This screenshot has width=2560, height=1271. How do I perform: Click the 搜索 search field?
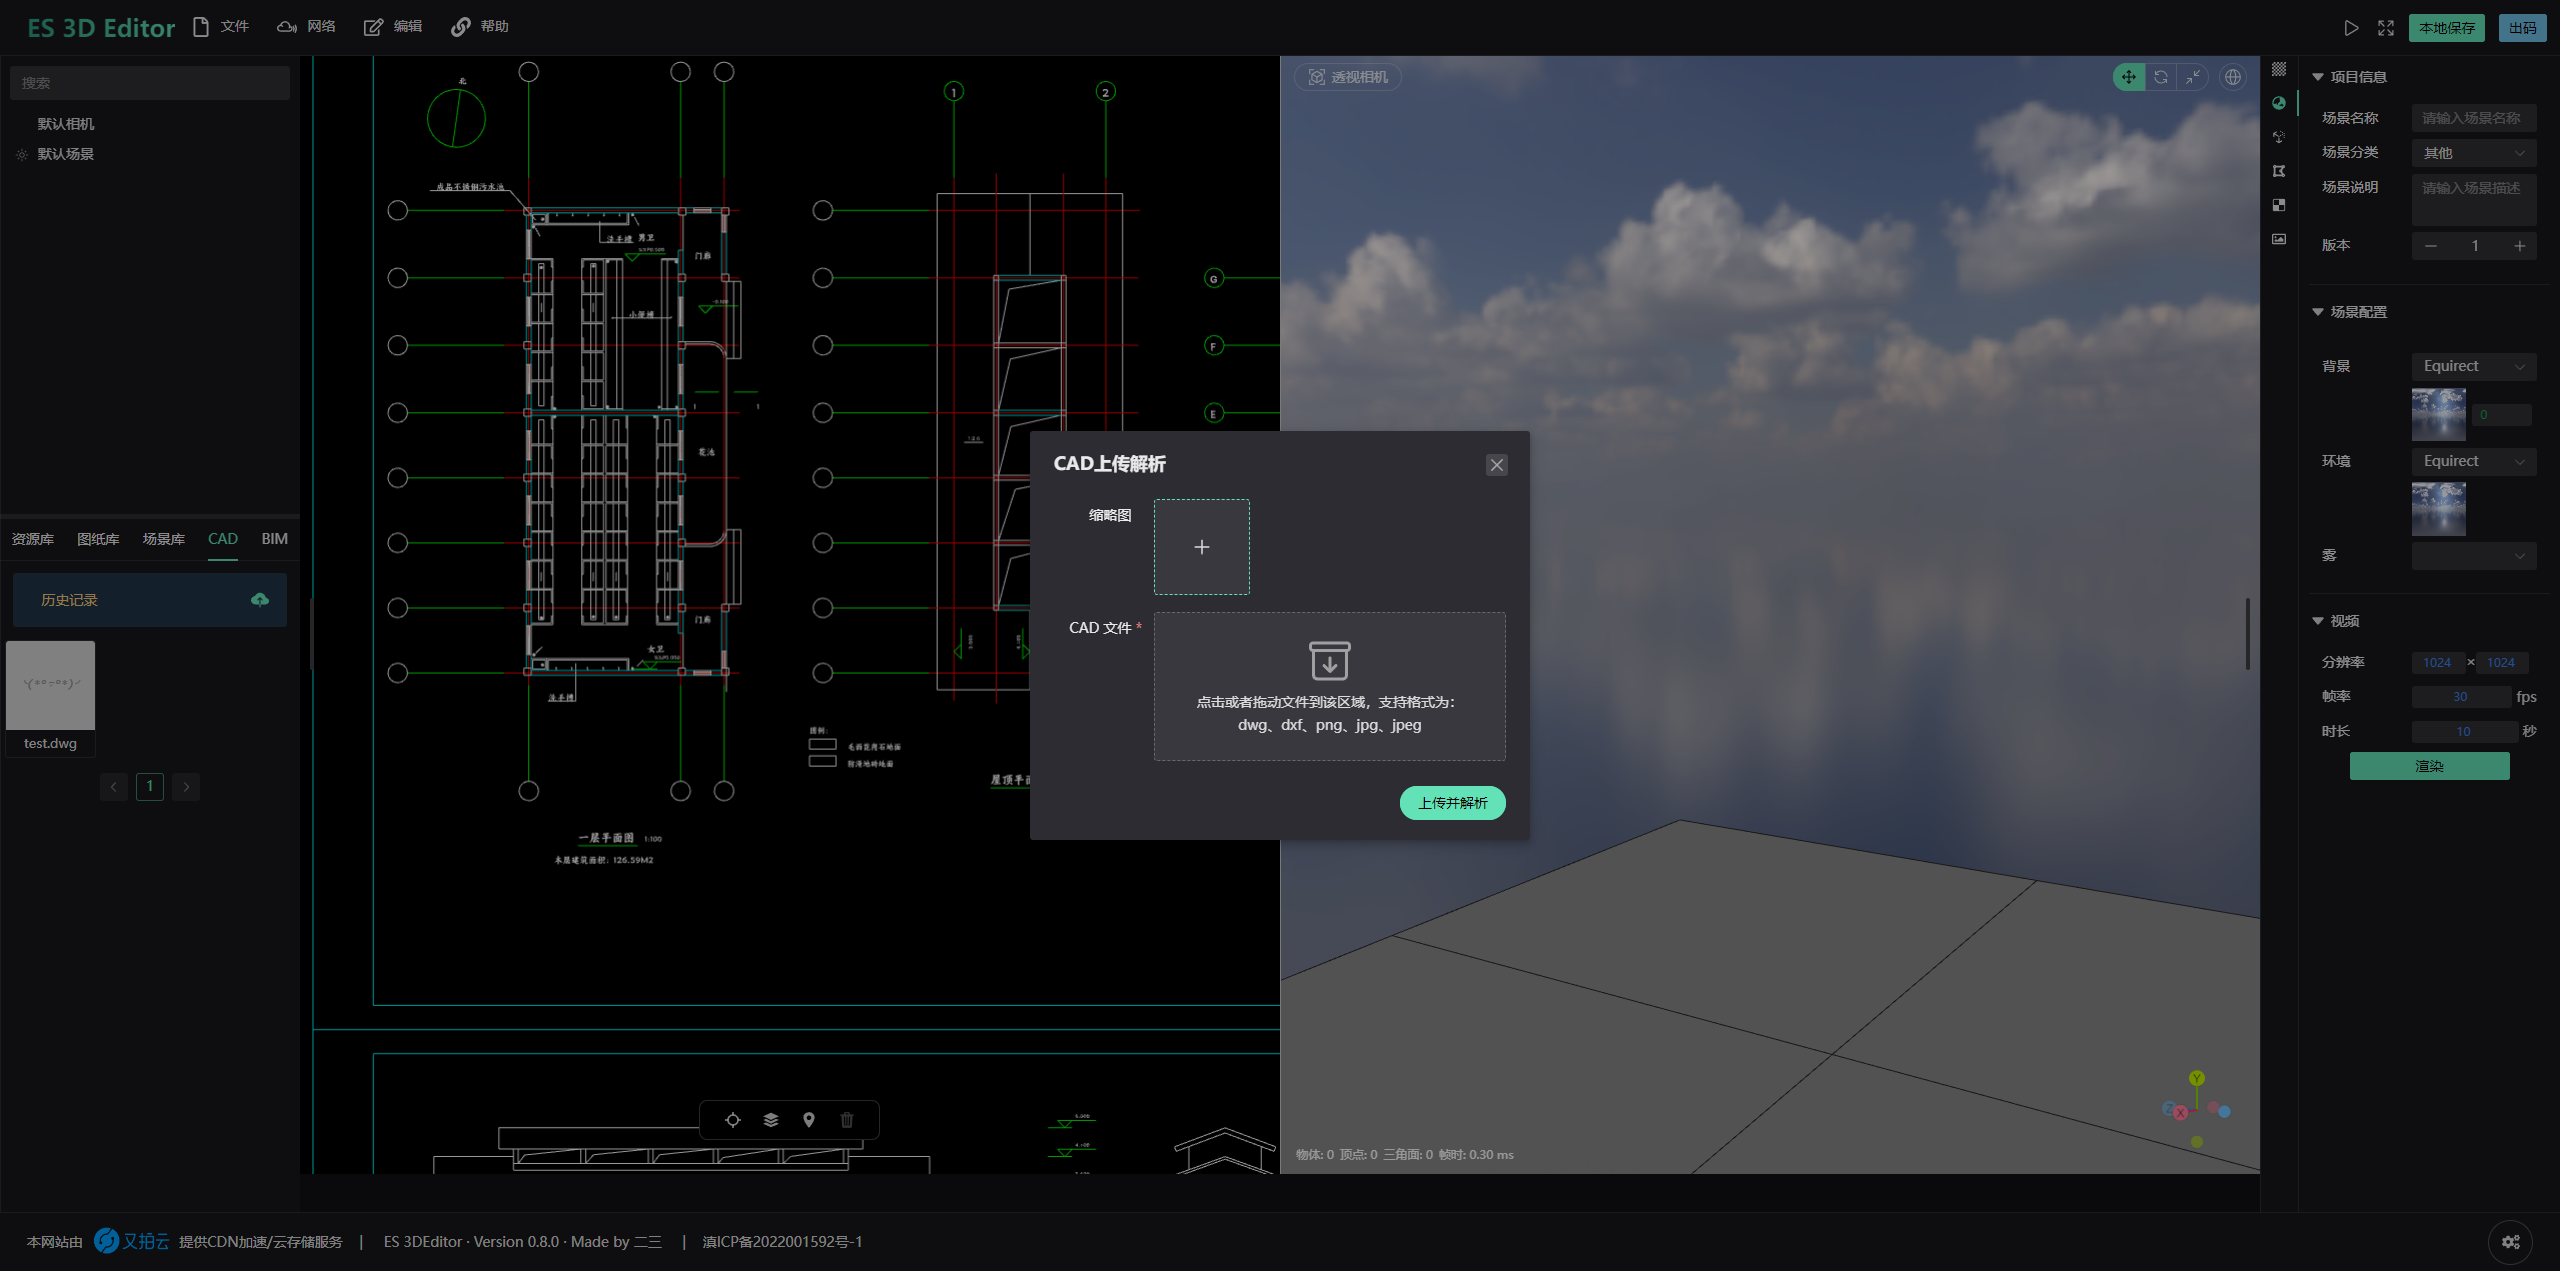coord(150,83)
